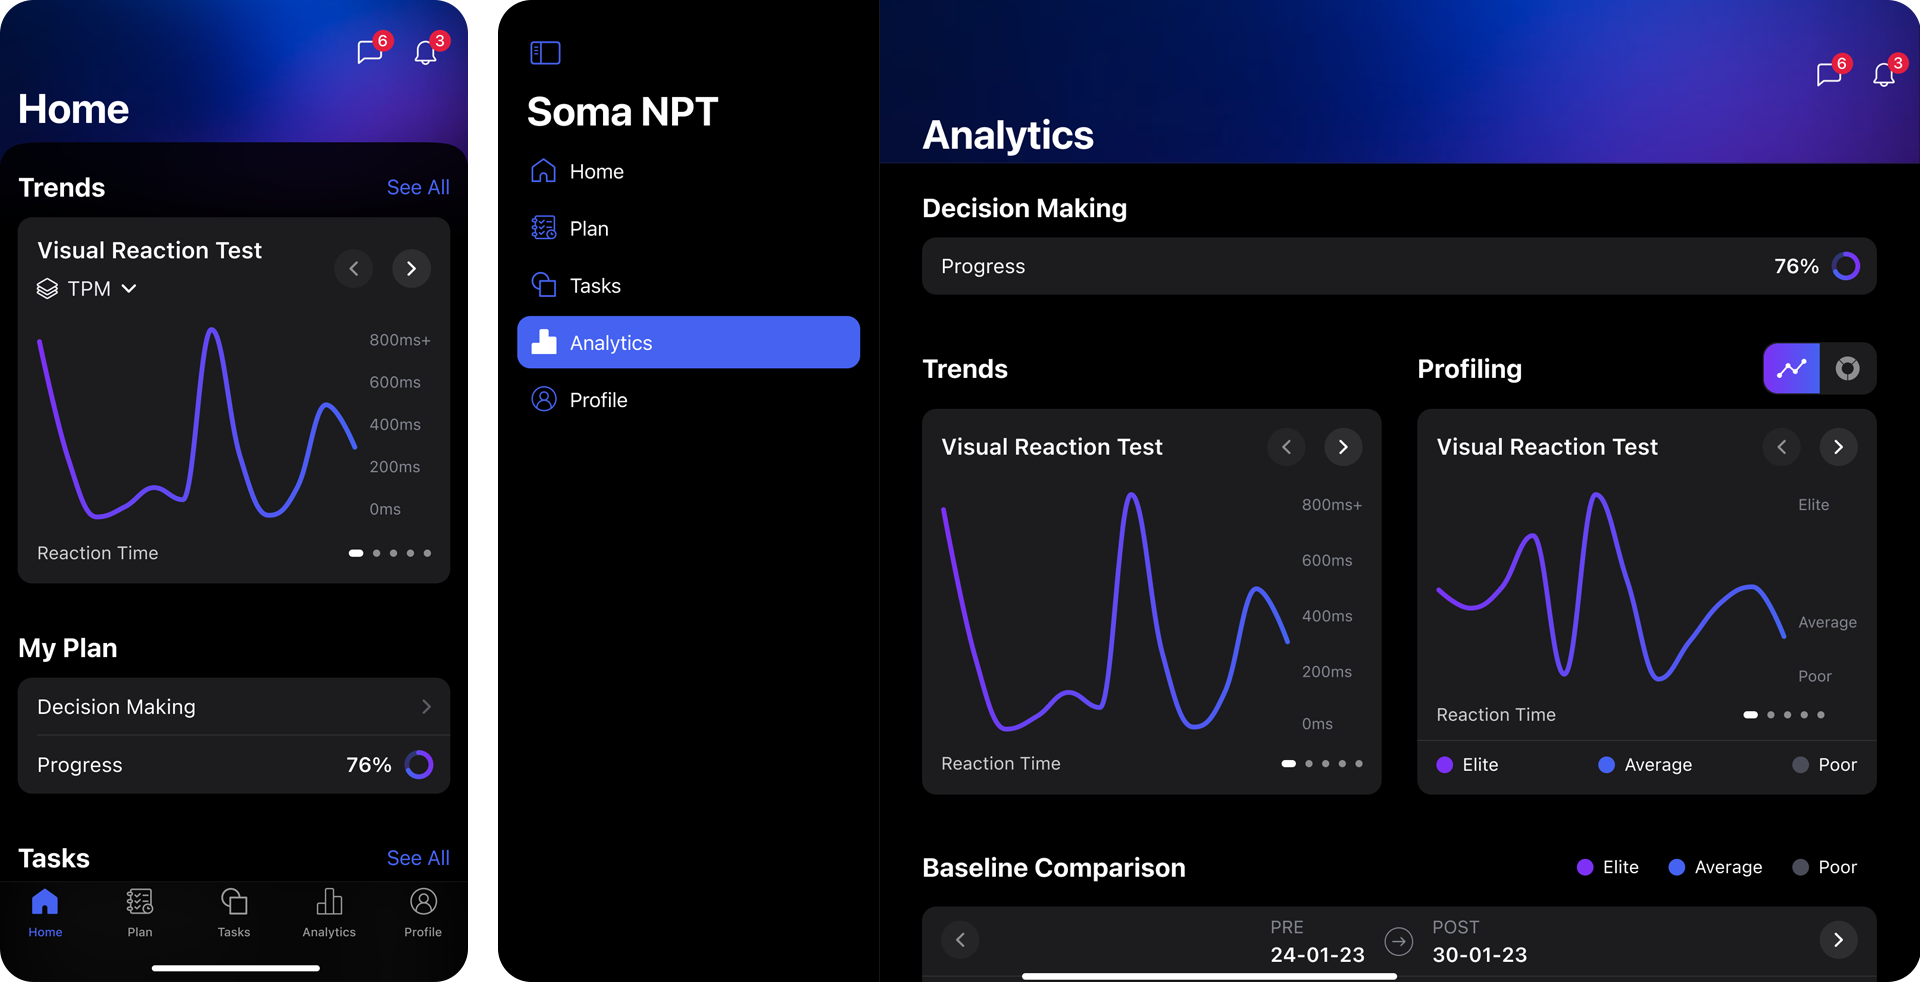Click See All next to Tasks
The width and height of the screenshot is (1920, 982).
tap(418, 858)
